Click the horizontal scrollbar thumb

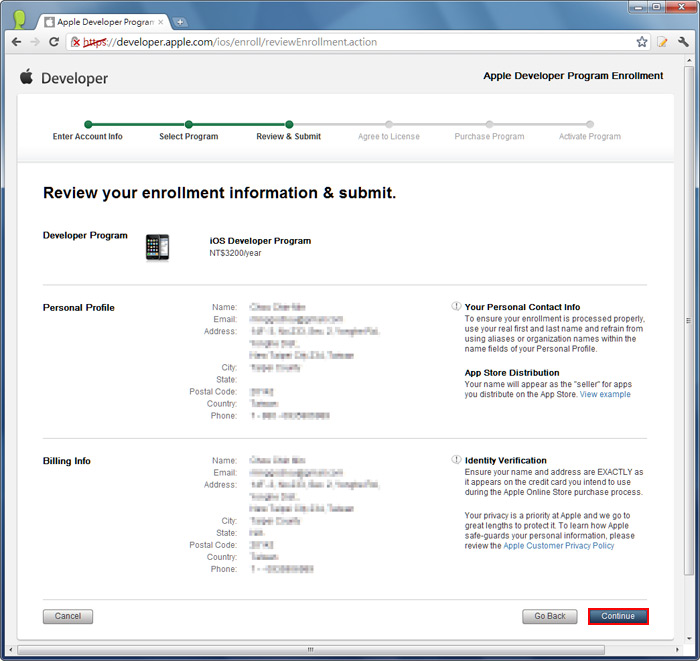tap(311, 650)
